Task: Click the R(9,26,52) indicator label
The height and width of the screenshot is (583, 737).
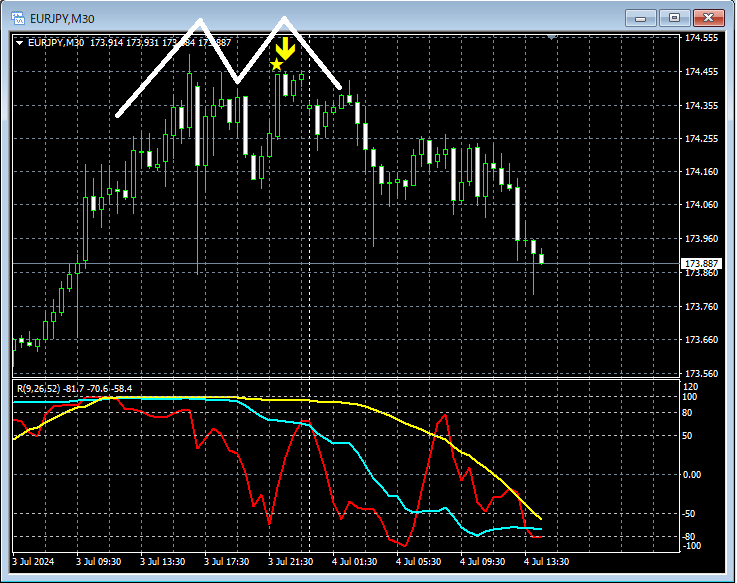Action: 39,388
